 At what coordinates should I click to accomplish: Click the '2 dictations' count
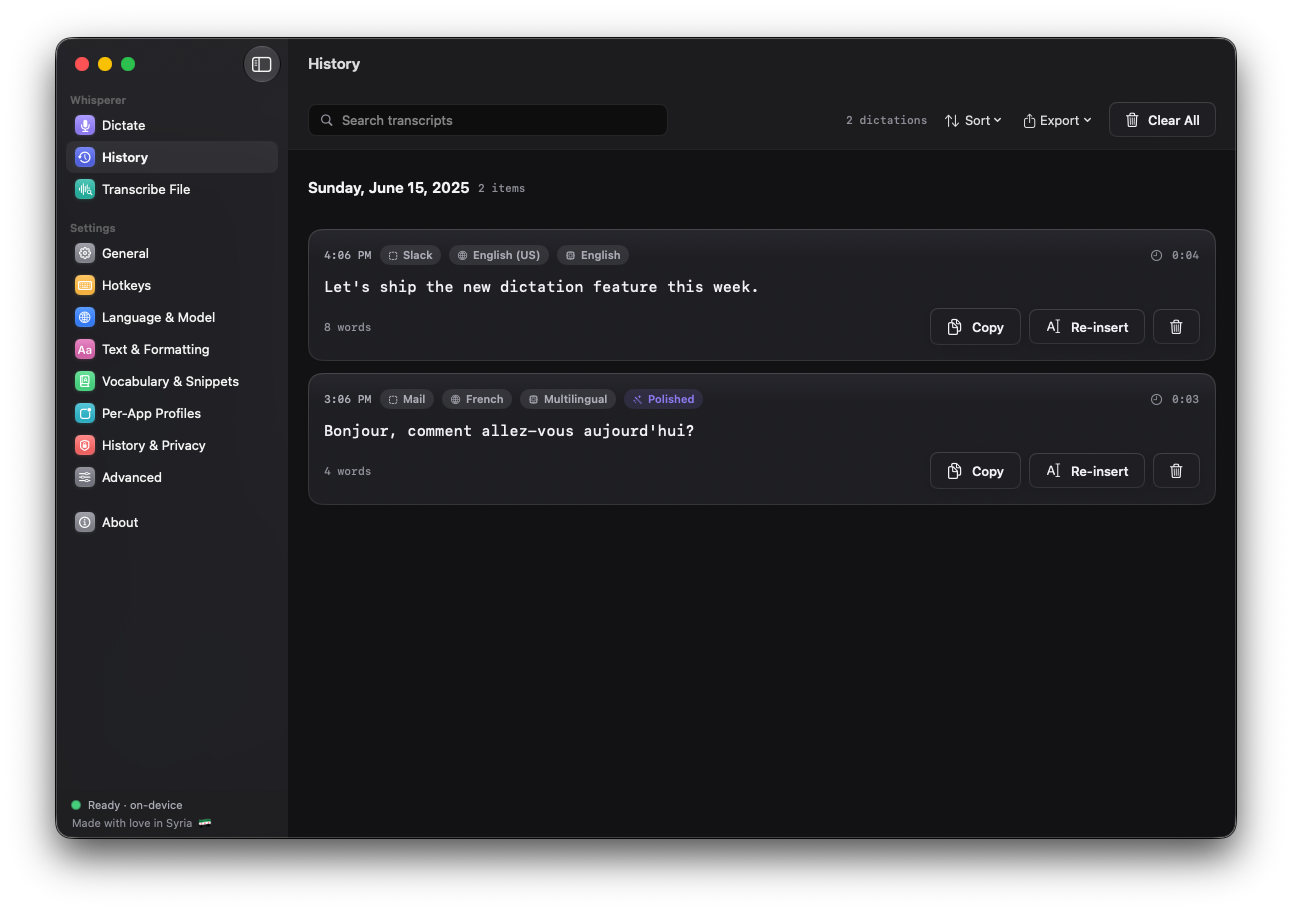coord(886,120)
